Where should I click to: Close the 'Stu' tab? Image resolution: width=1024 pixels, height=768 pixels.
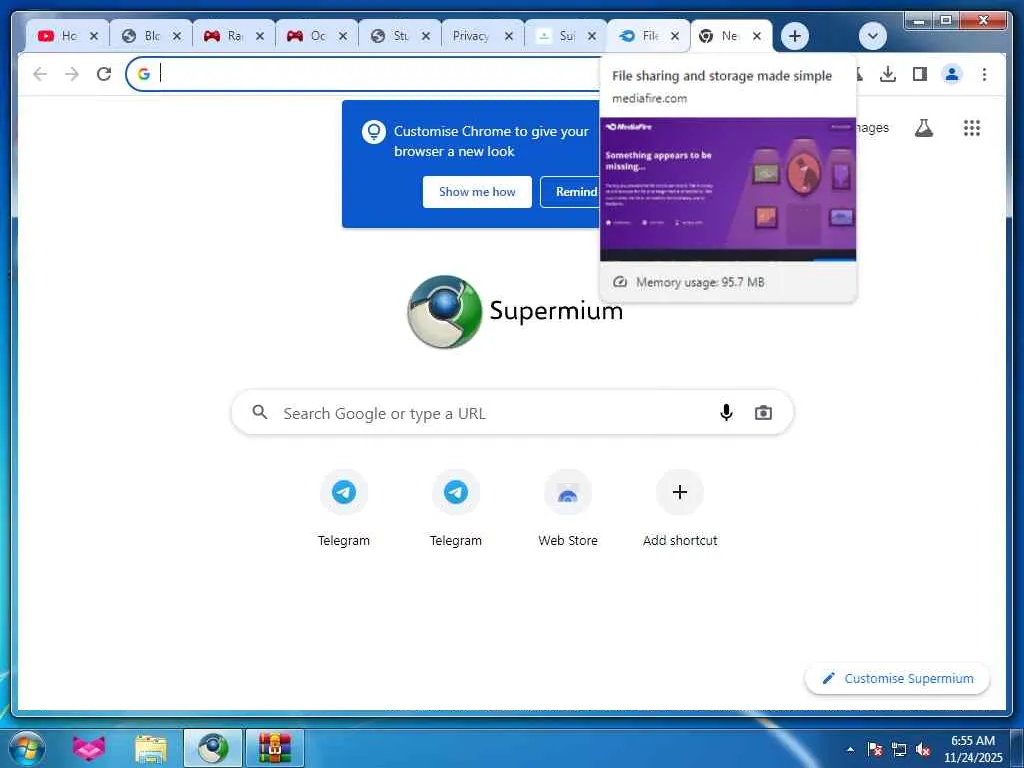point(426,36)
